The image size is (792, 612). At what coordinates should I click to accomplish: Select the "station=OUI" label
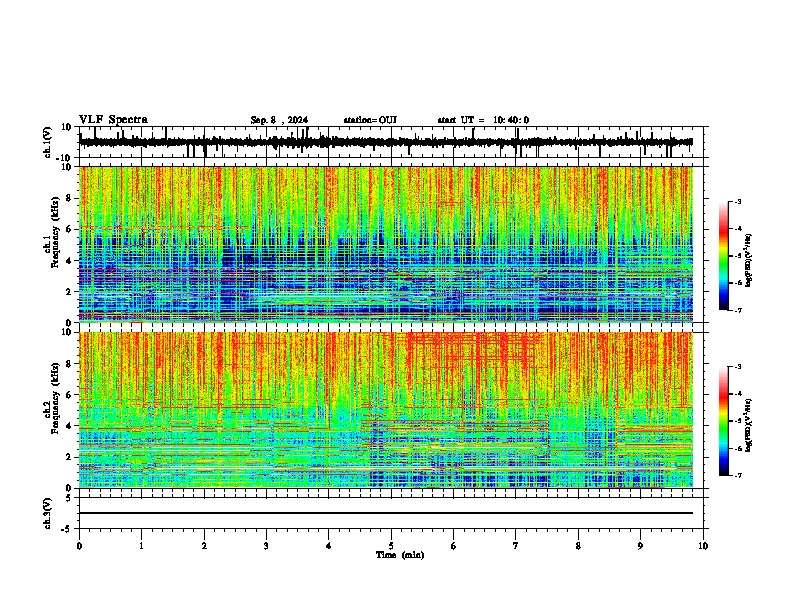370,120
